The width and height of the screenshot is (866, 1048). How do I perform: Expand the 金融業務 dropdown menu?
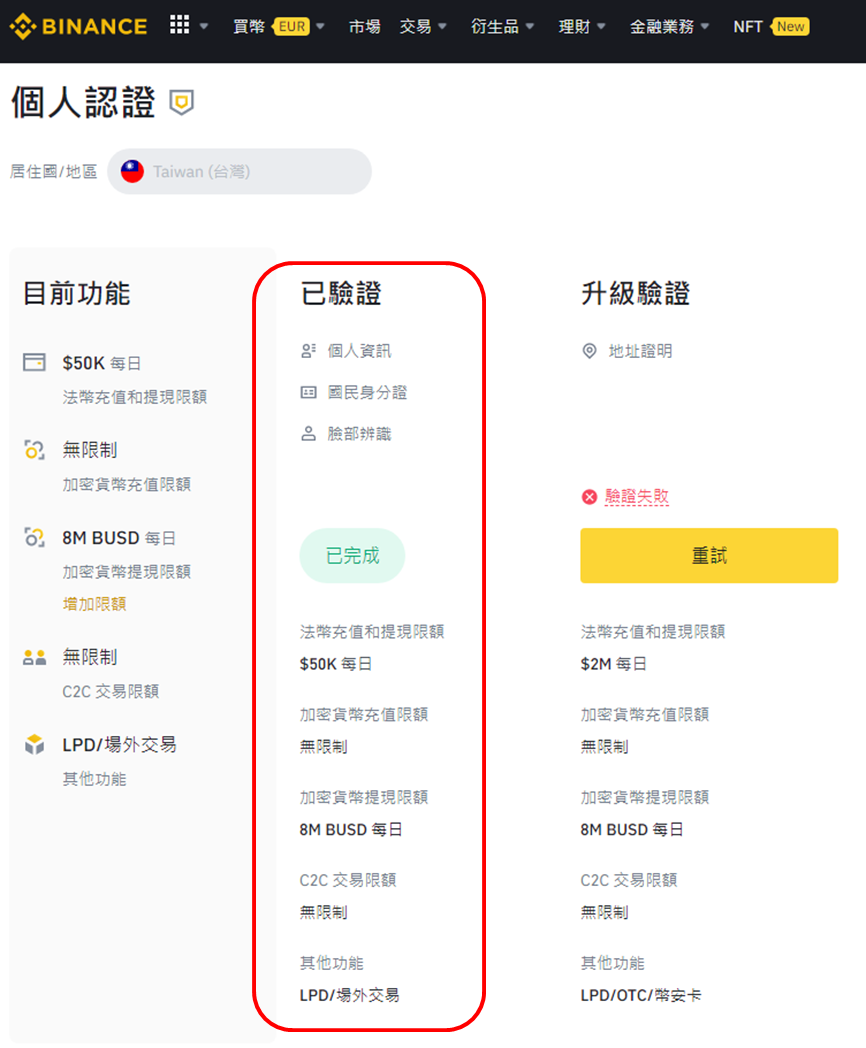670,27
